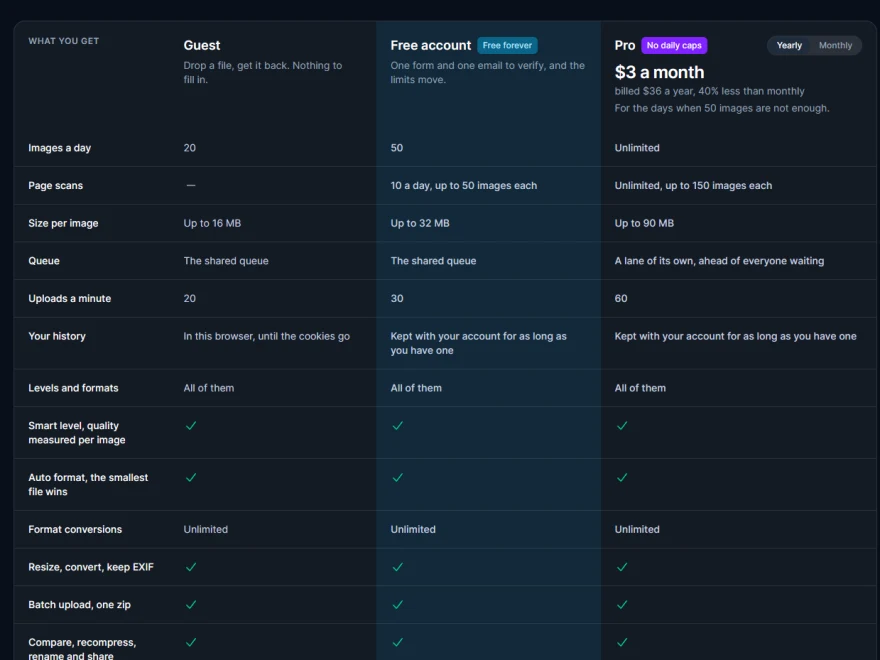Click the Resize, convert, keep EXIF checkmark under Free account

397,567
